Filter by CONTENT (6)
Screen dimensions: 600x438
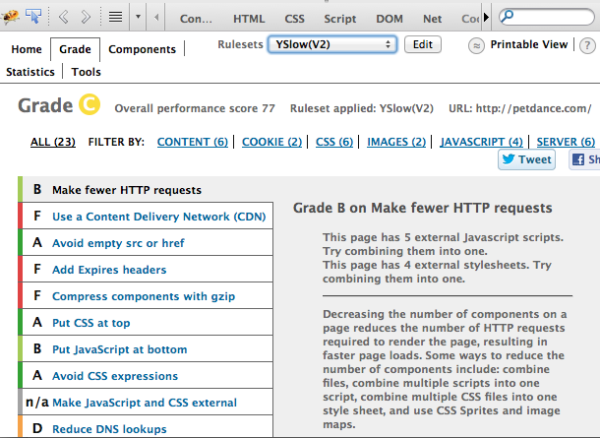pyautogui.click(x=192, y=142)
